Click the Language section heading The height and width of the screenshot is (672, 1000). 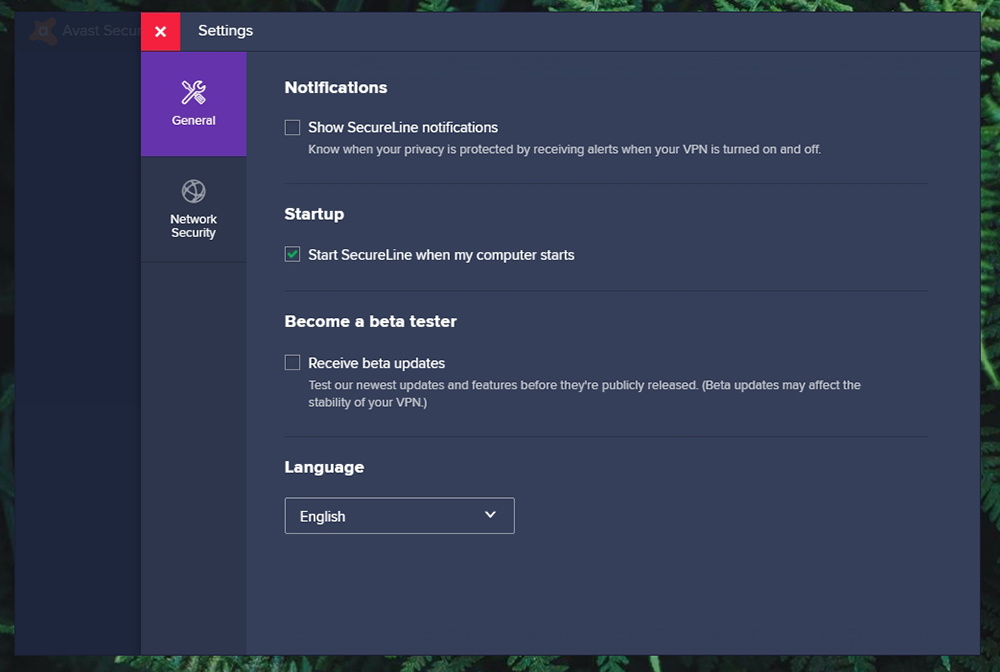point(324,467)
